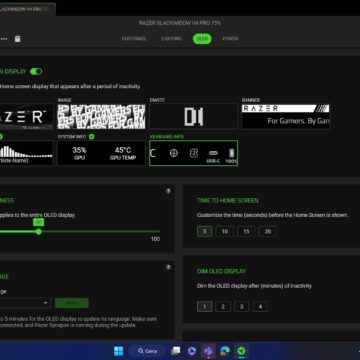360x360 pixels.
Task: Switch to the Lighting tab
Action: (172, 39)
